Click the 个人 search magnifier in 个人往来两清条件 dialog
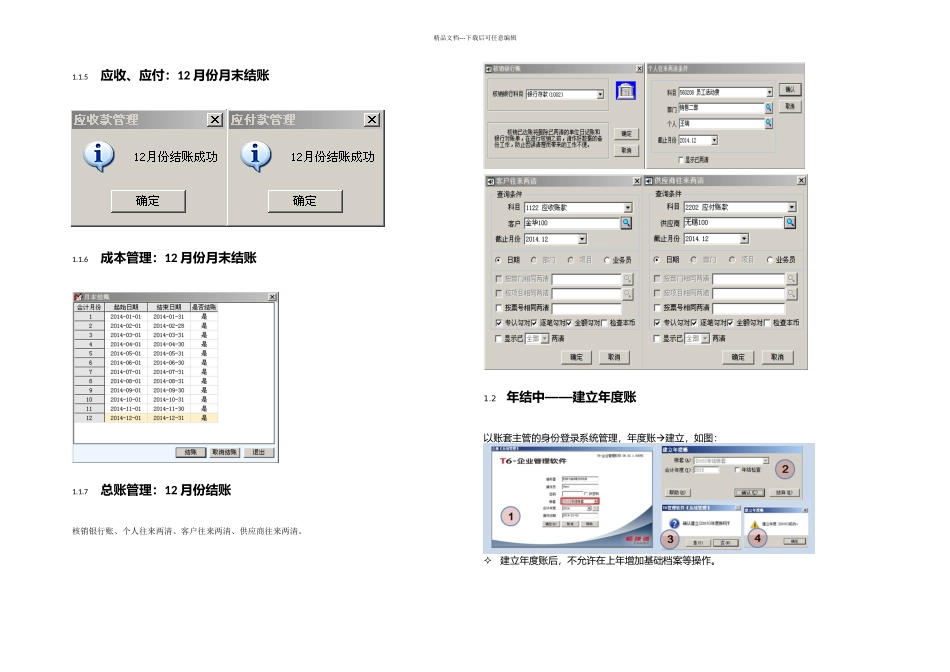Image resolution: width=950 pixels, height=672 pixels. point(769,123)
